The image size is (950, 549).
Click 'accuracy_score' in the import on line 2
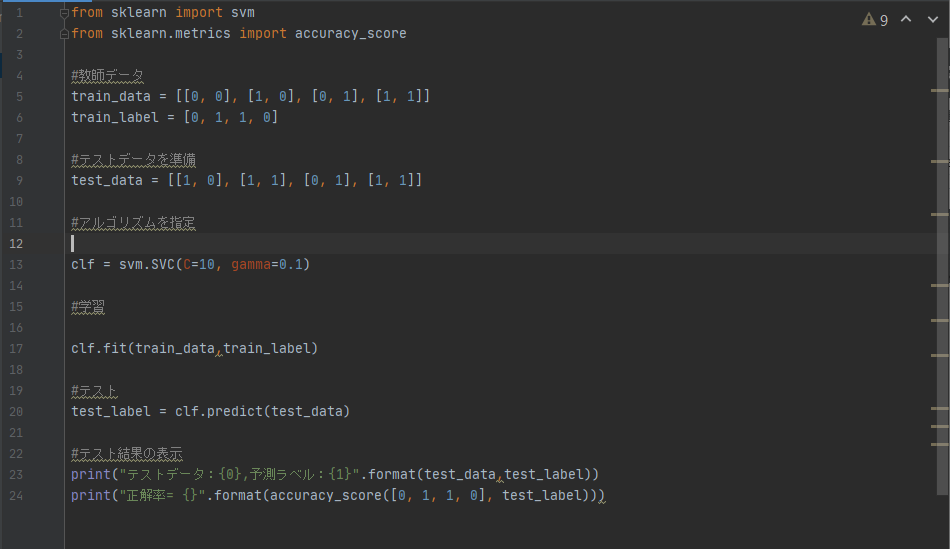[x=351, y=34]
